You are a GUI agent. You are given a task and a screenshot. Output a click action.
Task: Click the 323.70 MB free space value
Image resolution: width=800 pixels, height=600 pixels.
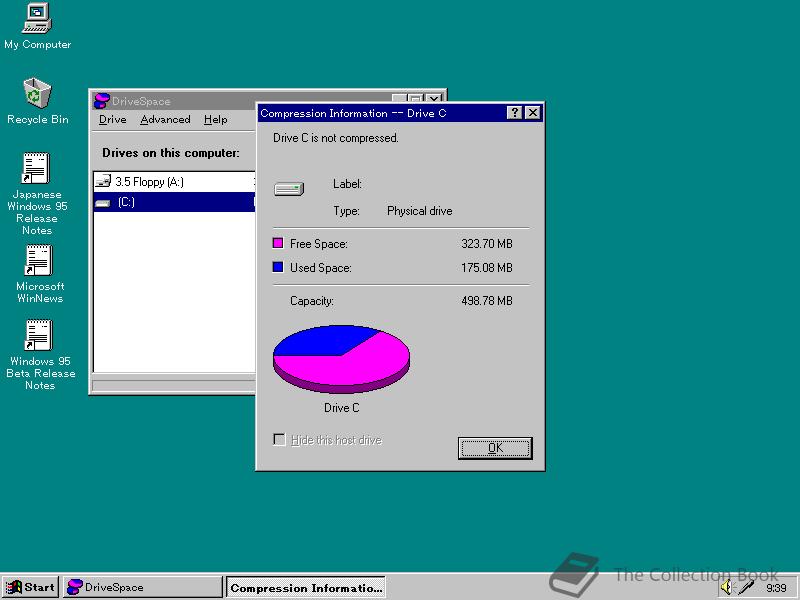tap(487, 244)
